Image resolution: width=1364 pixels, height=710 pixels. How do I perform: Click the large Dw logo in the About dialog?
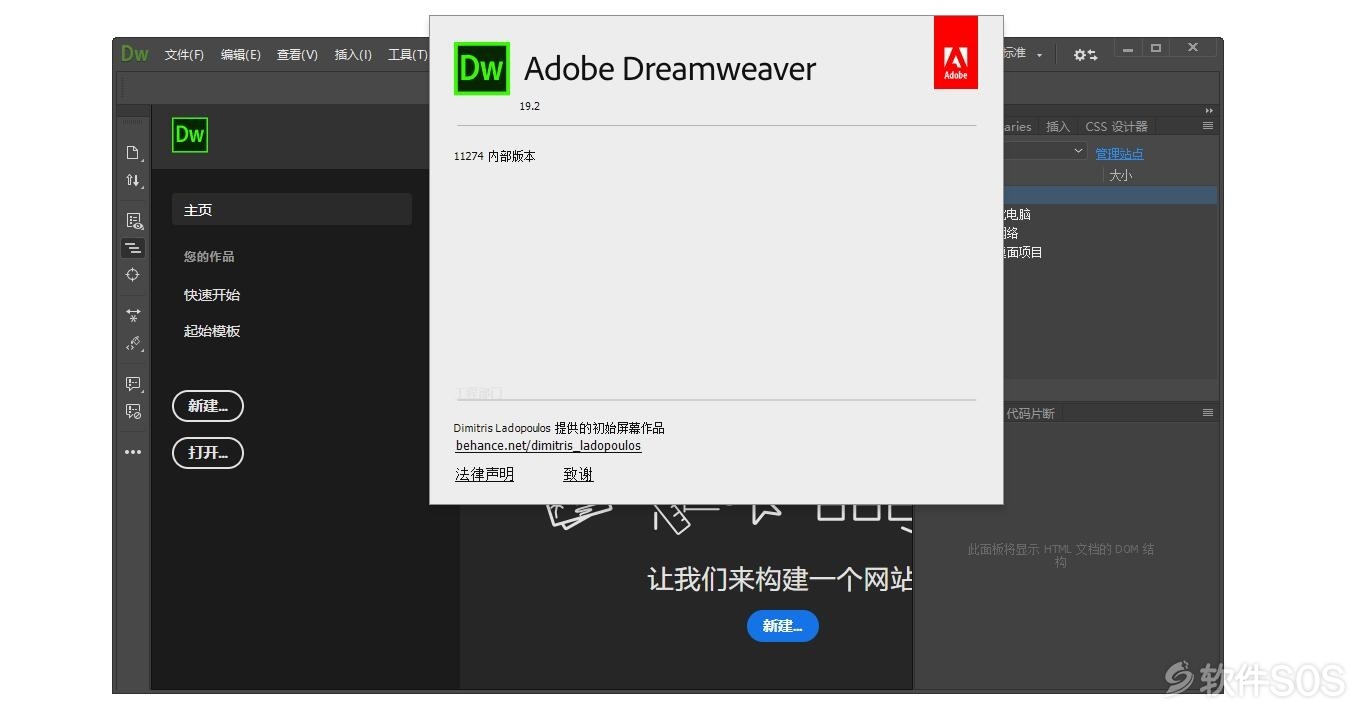[x=482, y=68]
